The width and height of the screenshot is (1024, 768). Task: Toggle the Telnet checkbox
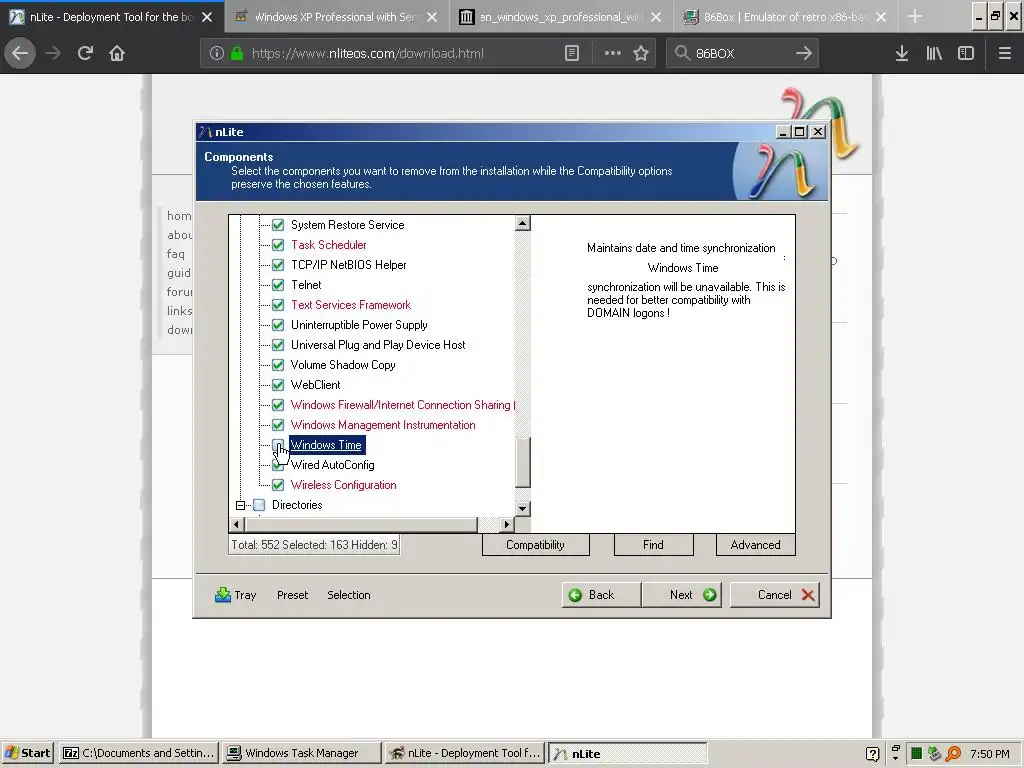[x=278, y=285]
